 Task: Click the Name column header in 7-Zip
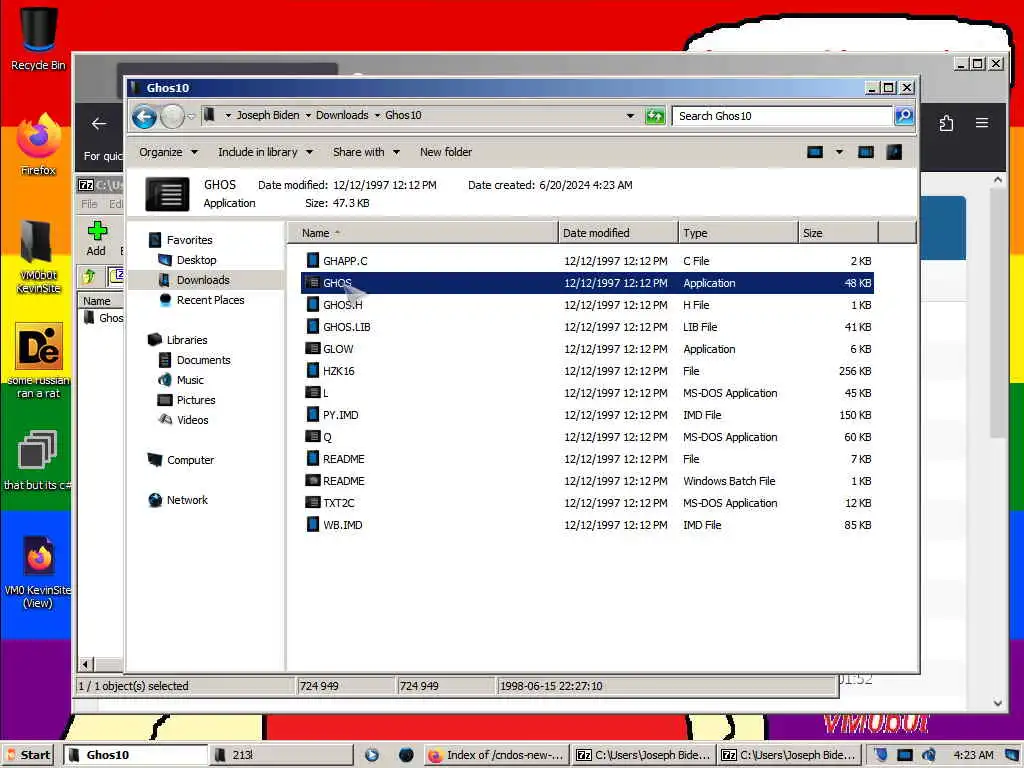101,301
